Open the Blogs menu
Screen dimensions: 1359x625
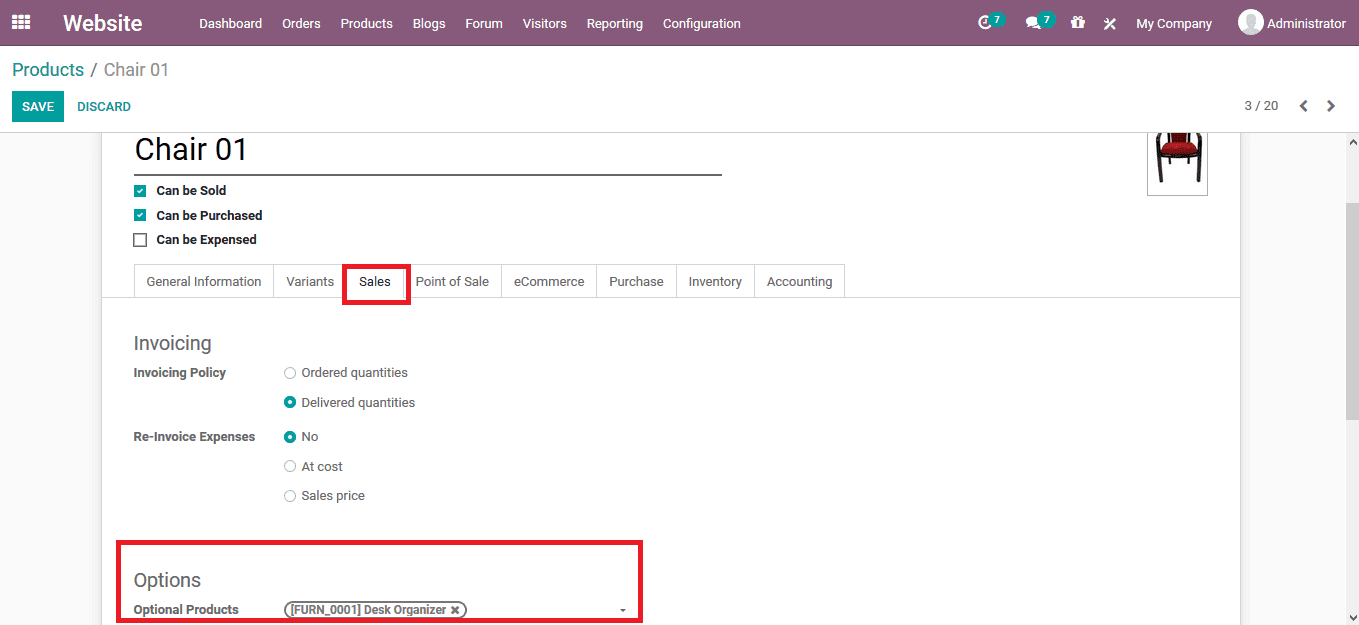pyautogui.click(x=429, y=23)
